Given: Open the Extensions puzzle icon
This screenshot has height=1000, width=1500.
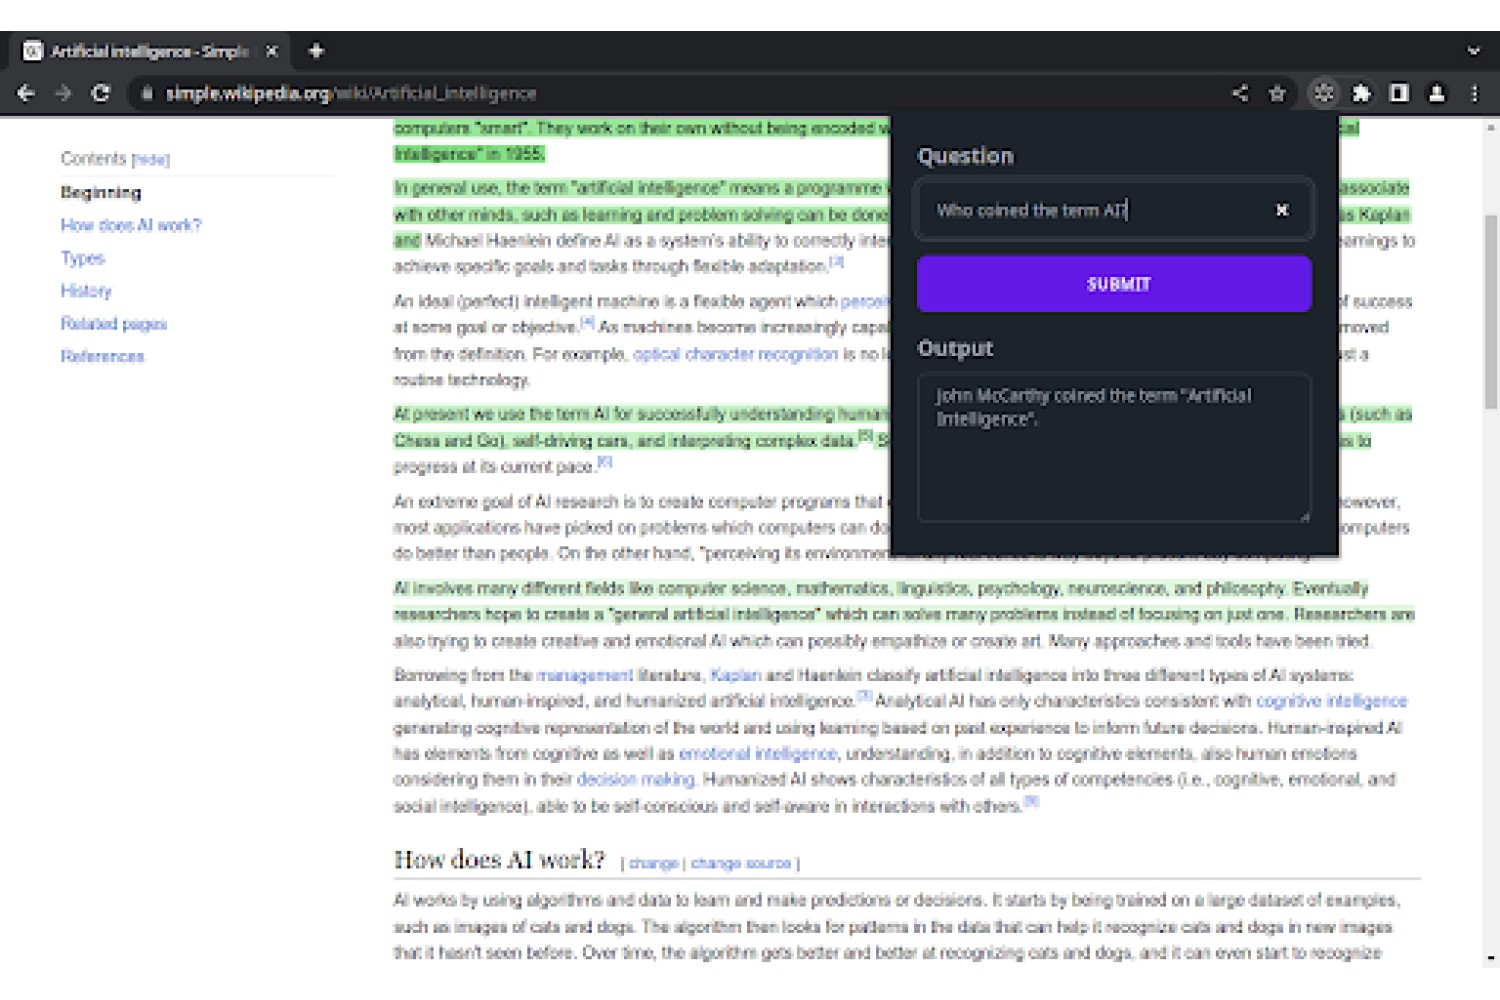Looking at the screenshot, I should [1361, 93].
